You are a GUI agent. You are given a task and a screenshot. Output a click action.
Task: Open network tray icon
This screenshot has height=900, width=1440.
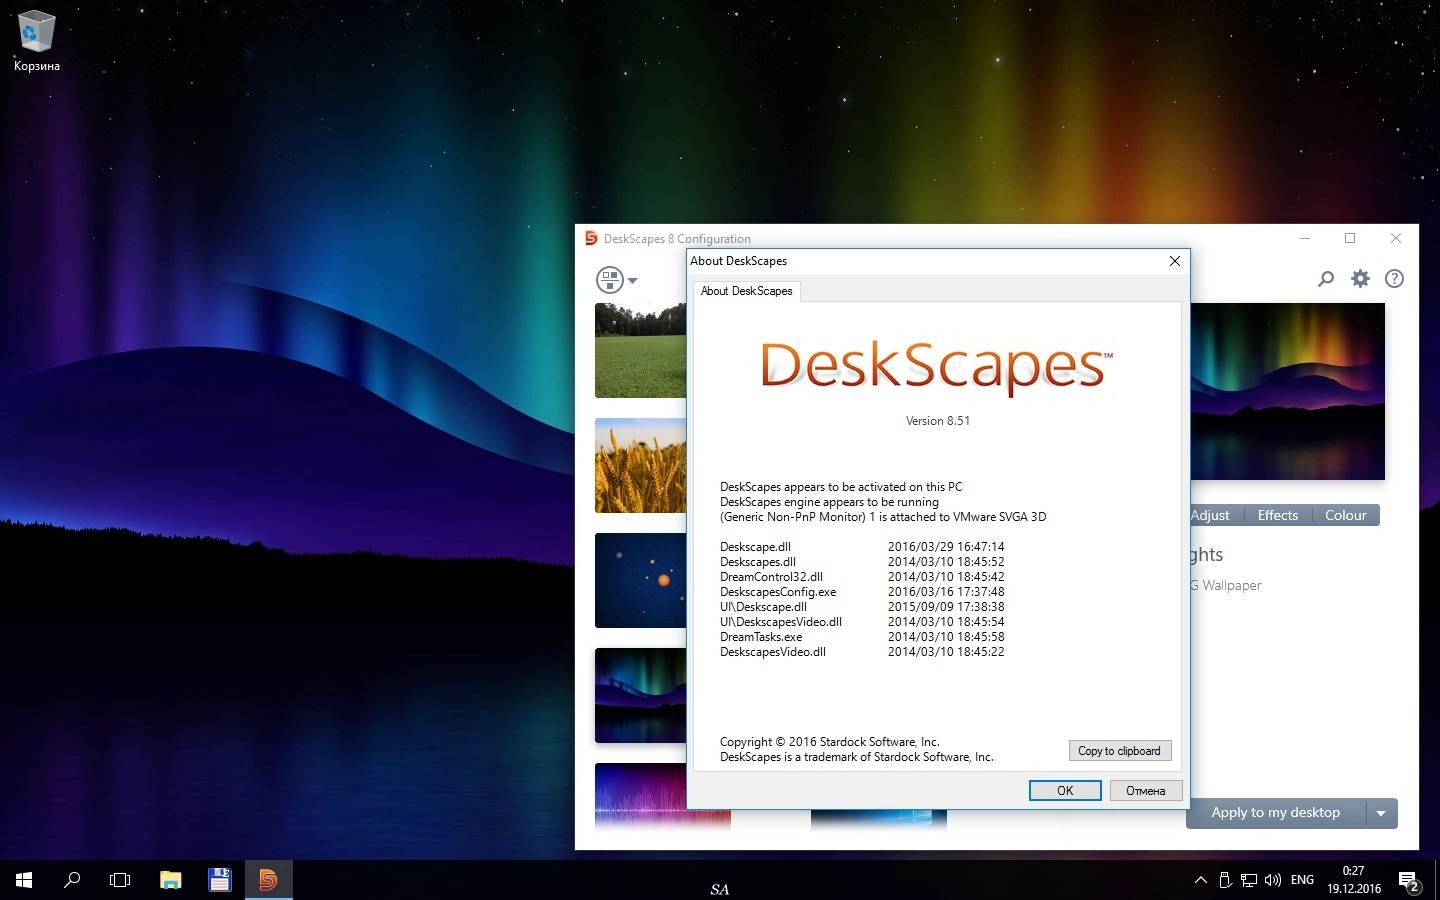(x=1249, y=880)
